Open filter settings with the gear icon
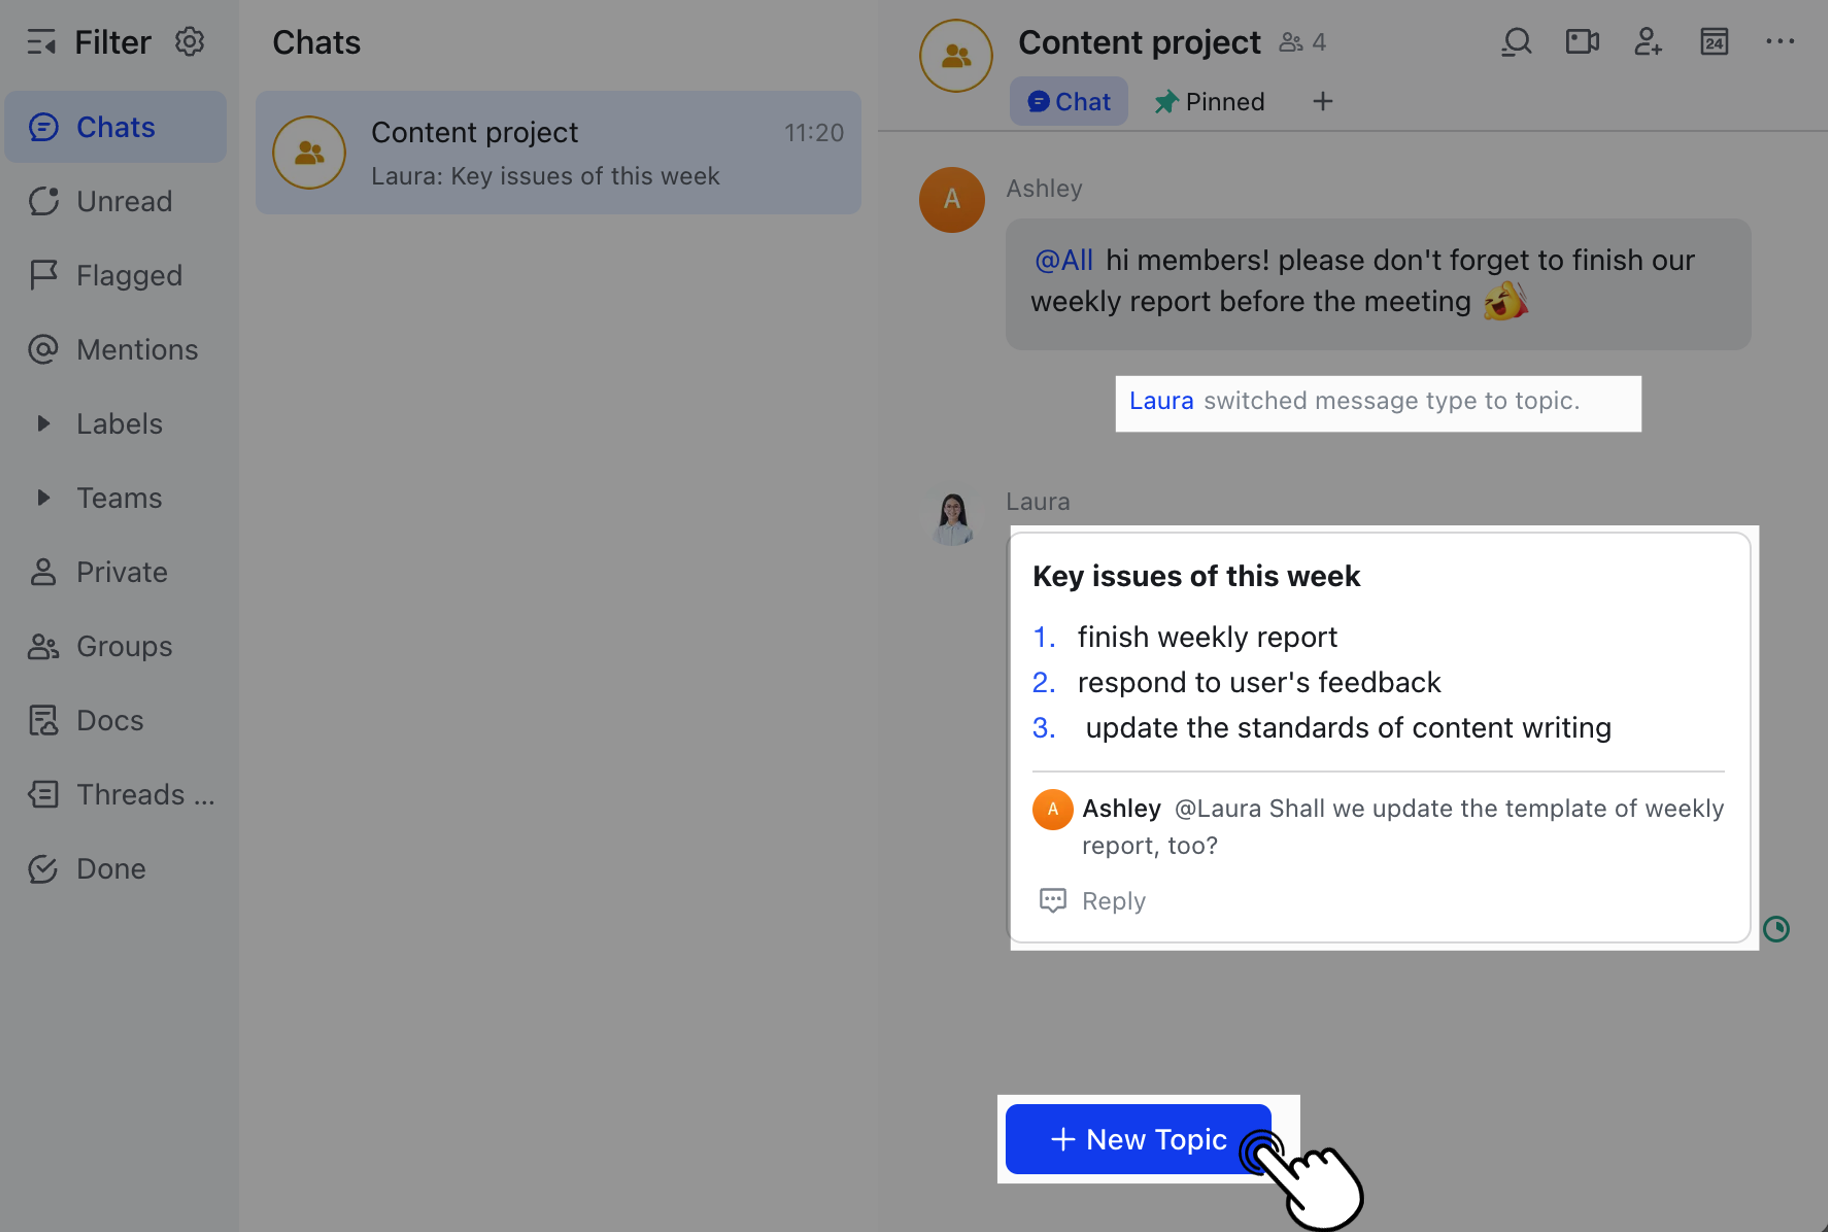The height and width of the screenshot is (1232, 1828). pos(189,42)
